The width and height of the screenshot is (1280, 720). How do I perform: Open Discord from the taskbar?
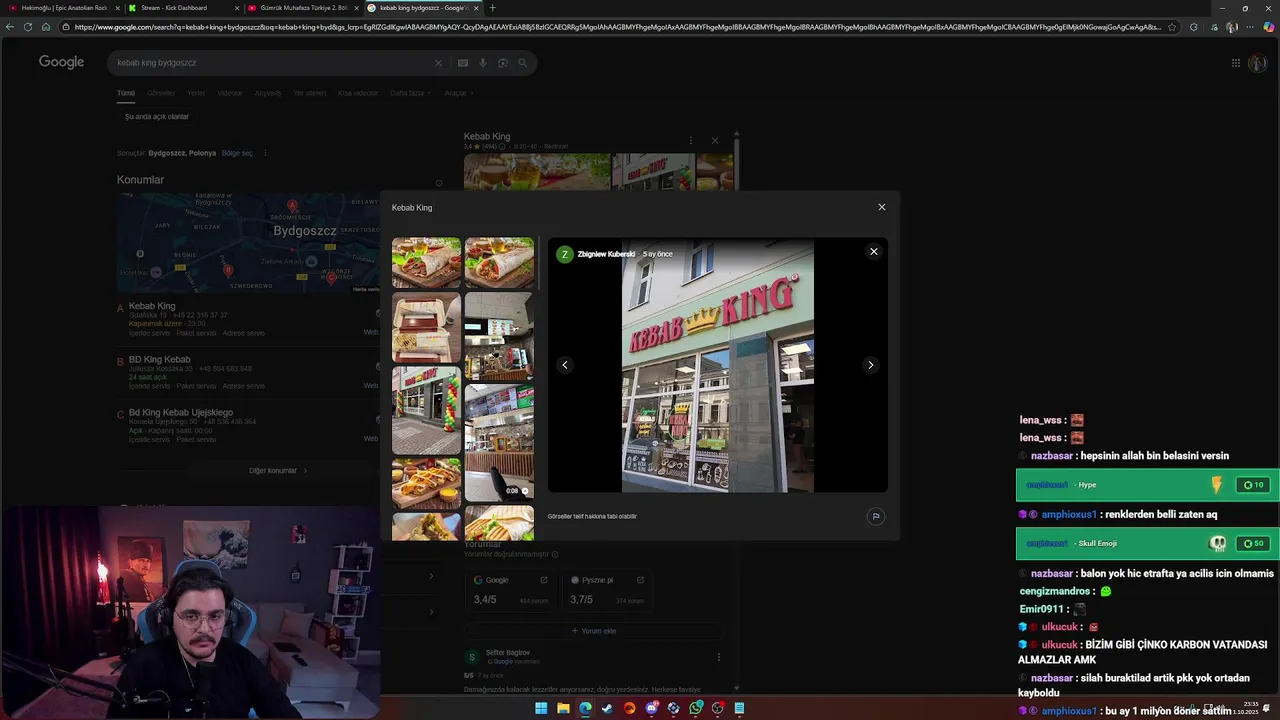651,708
